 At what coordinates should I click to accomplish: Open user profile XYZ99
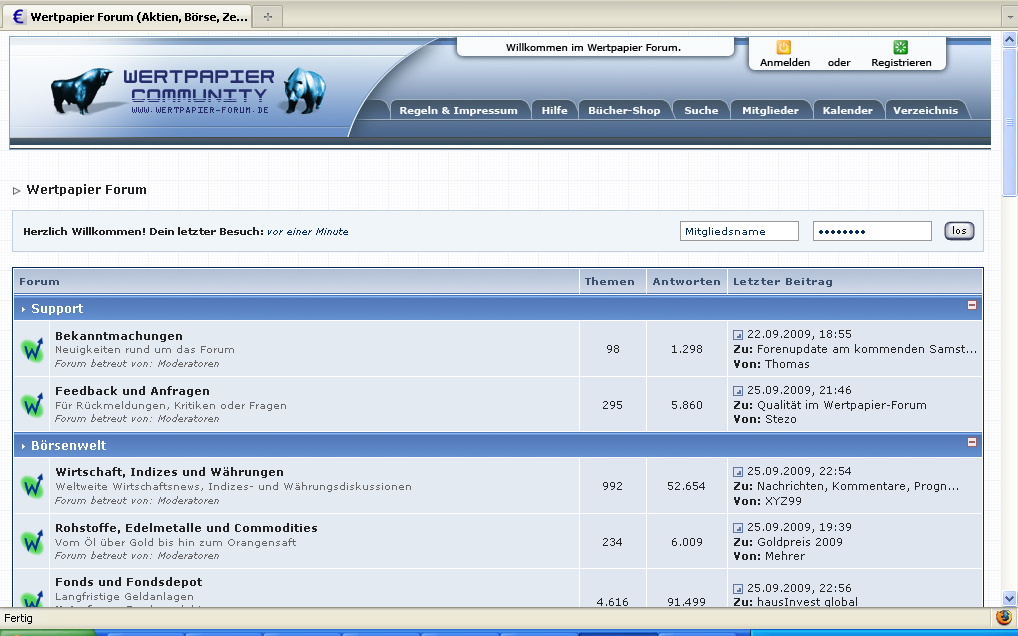tap(783, 501)
